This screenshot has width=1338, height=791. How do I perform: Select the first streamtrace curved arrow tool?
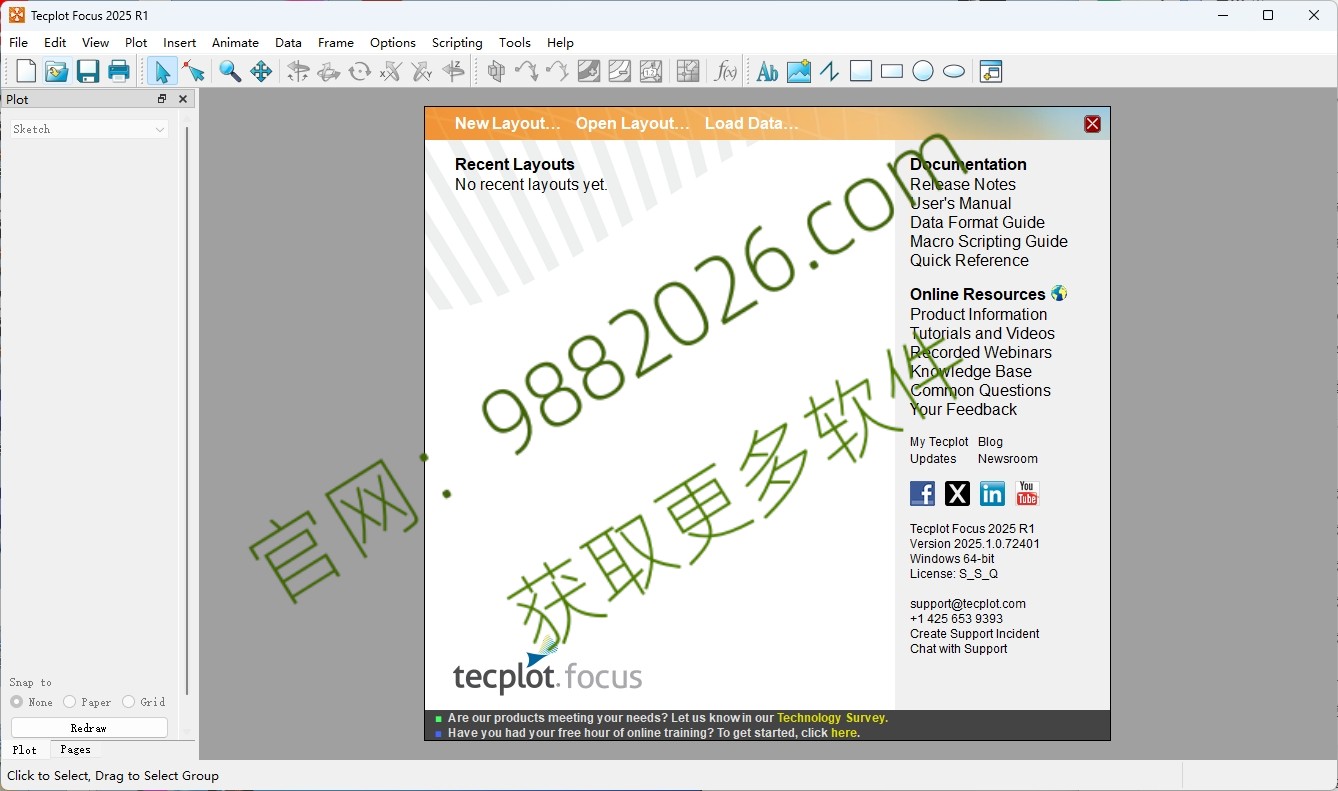click(x=527, y=71)
